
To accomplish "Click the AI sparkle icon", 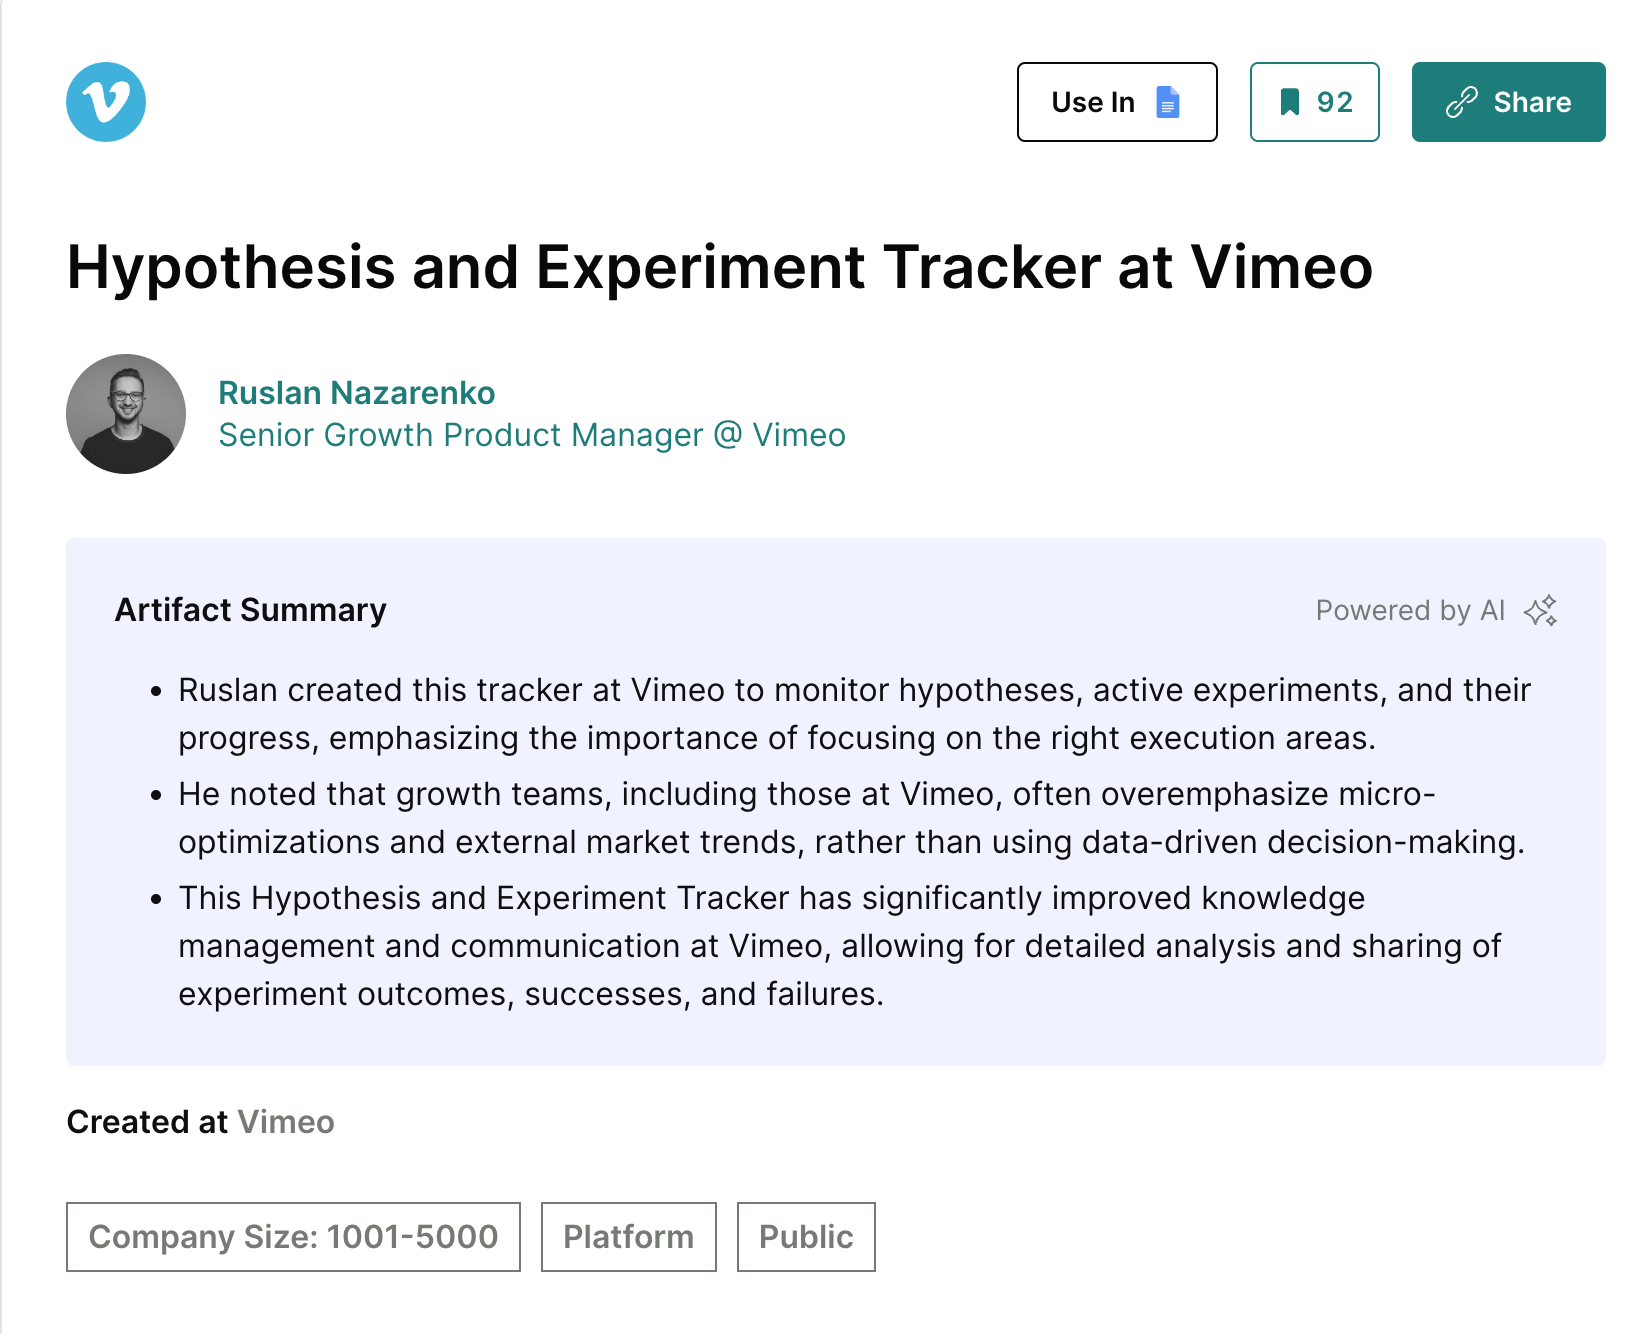I will [1540, 610].
